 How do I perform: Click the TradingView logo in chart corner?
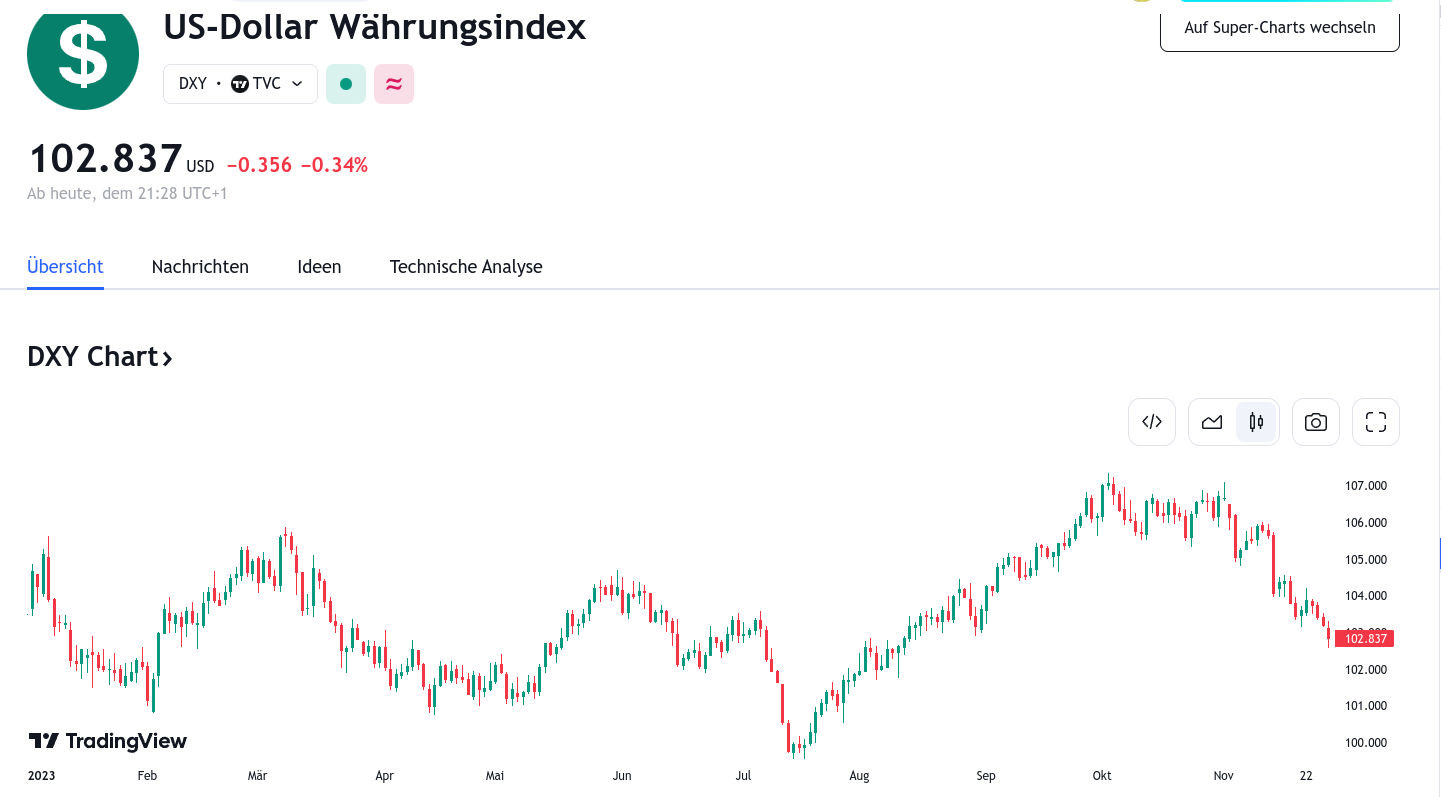(x=107, y=740)
